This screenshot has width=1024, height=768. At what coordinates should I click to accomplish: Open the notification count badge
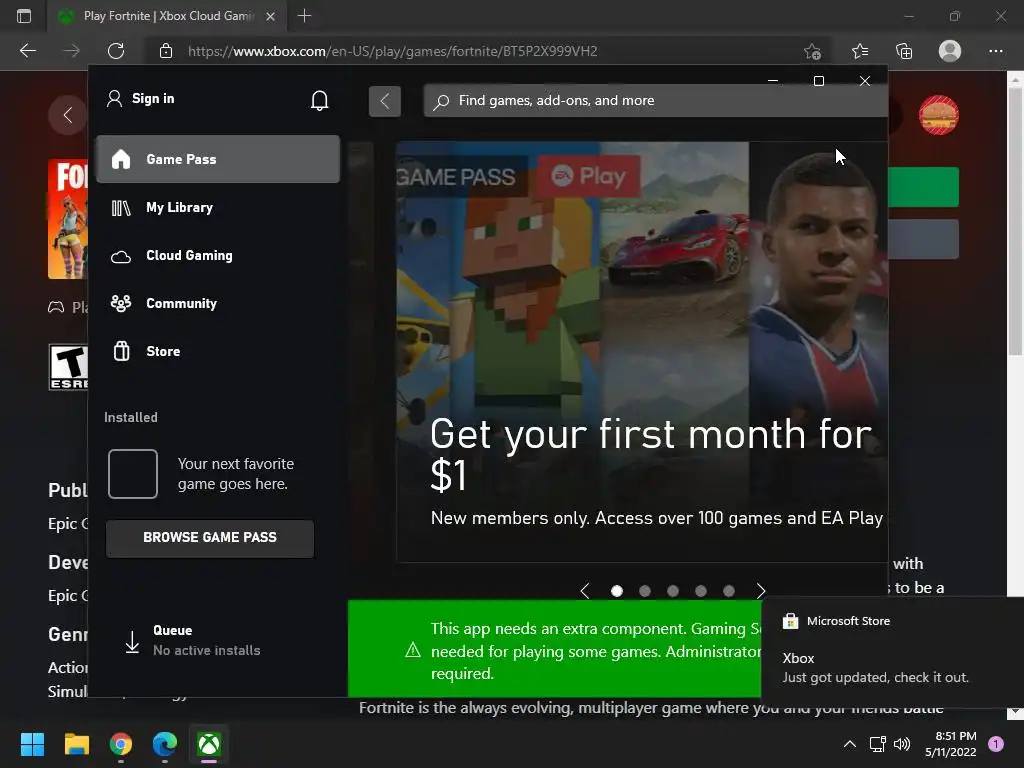click(996, 744)
